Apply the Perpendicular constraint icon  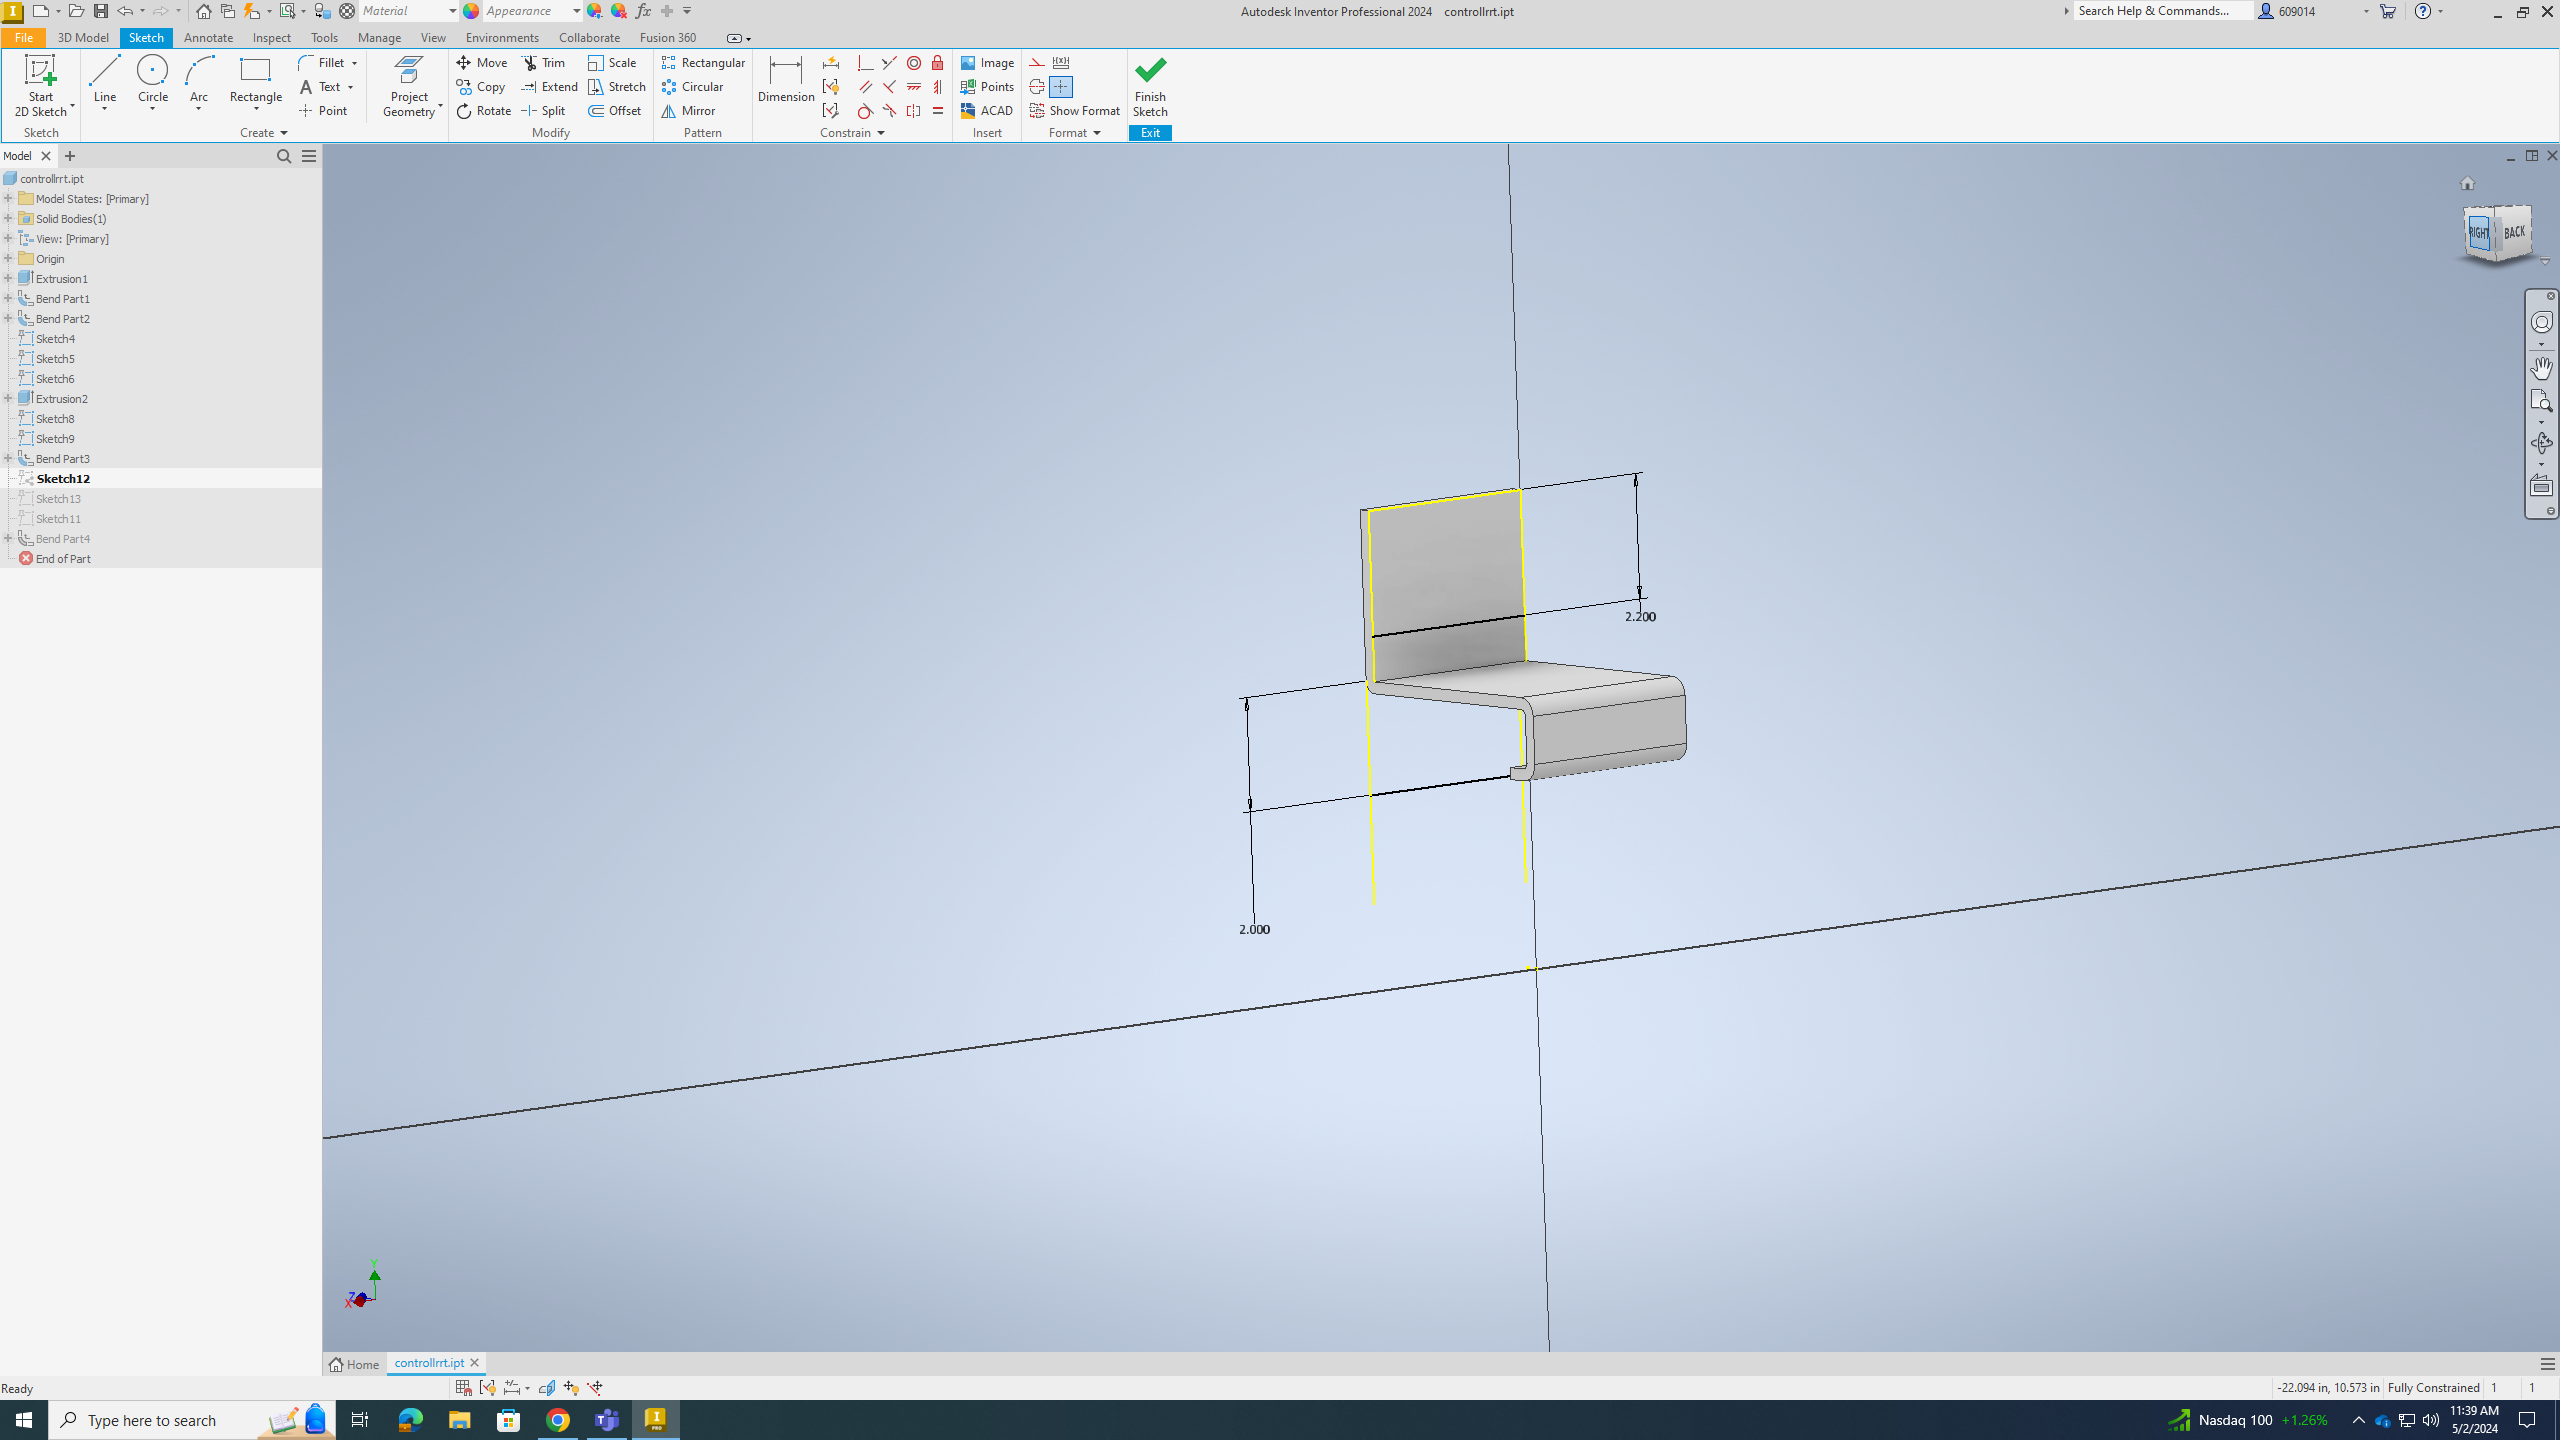pos(890,87)
